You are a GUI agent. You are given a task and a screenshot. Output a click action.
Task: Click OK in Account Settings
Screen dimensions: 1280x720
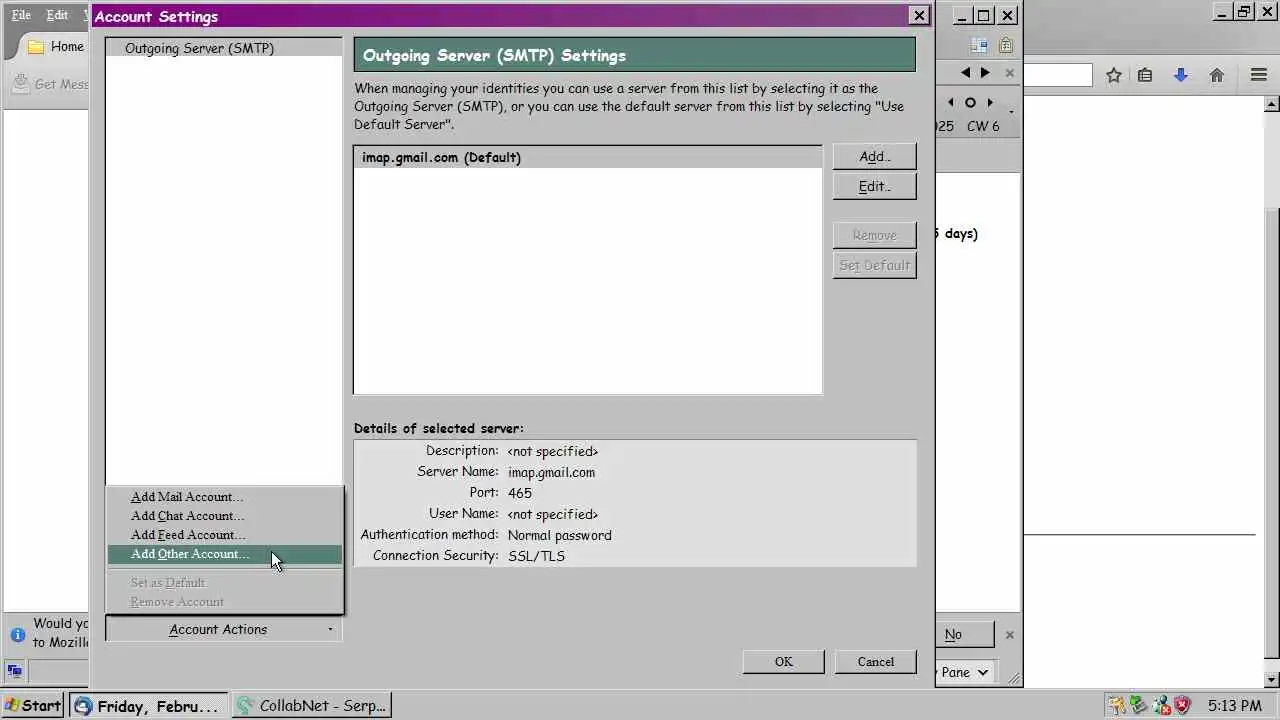pos(783,662)
